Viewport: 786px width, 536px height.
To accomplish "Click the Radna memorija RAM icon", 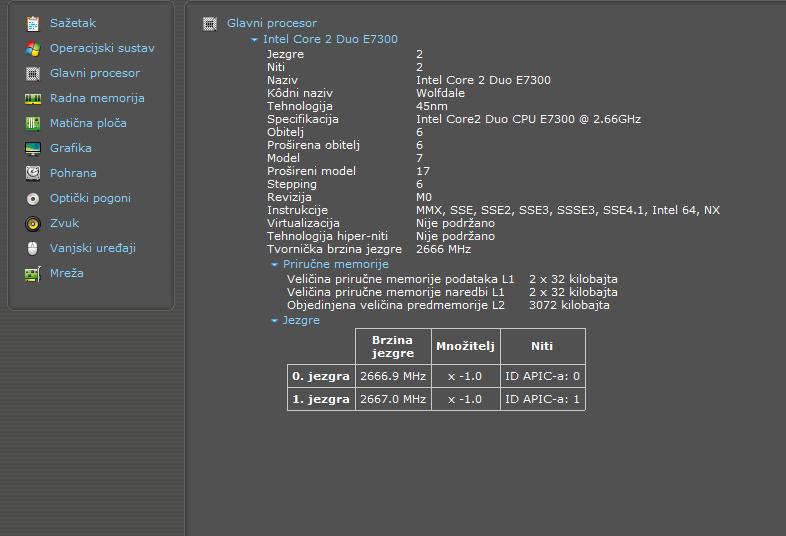I will 32,98.
